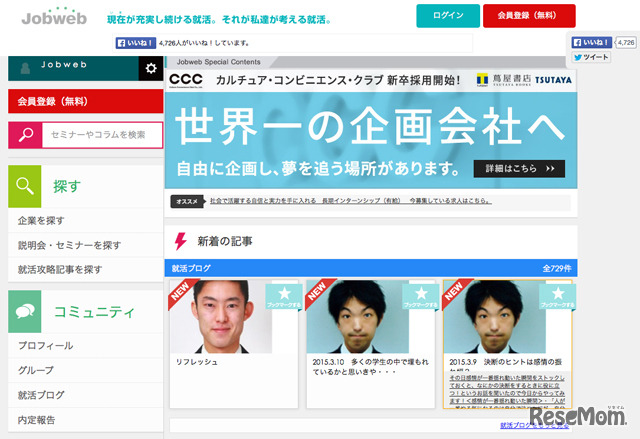
Task: Open 内定報告 menu item
Action: (86, 420)
